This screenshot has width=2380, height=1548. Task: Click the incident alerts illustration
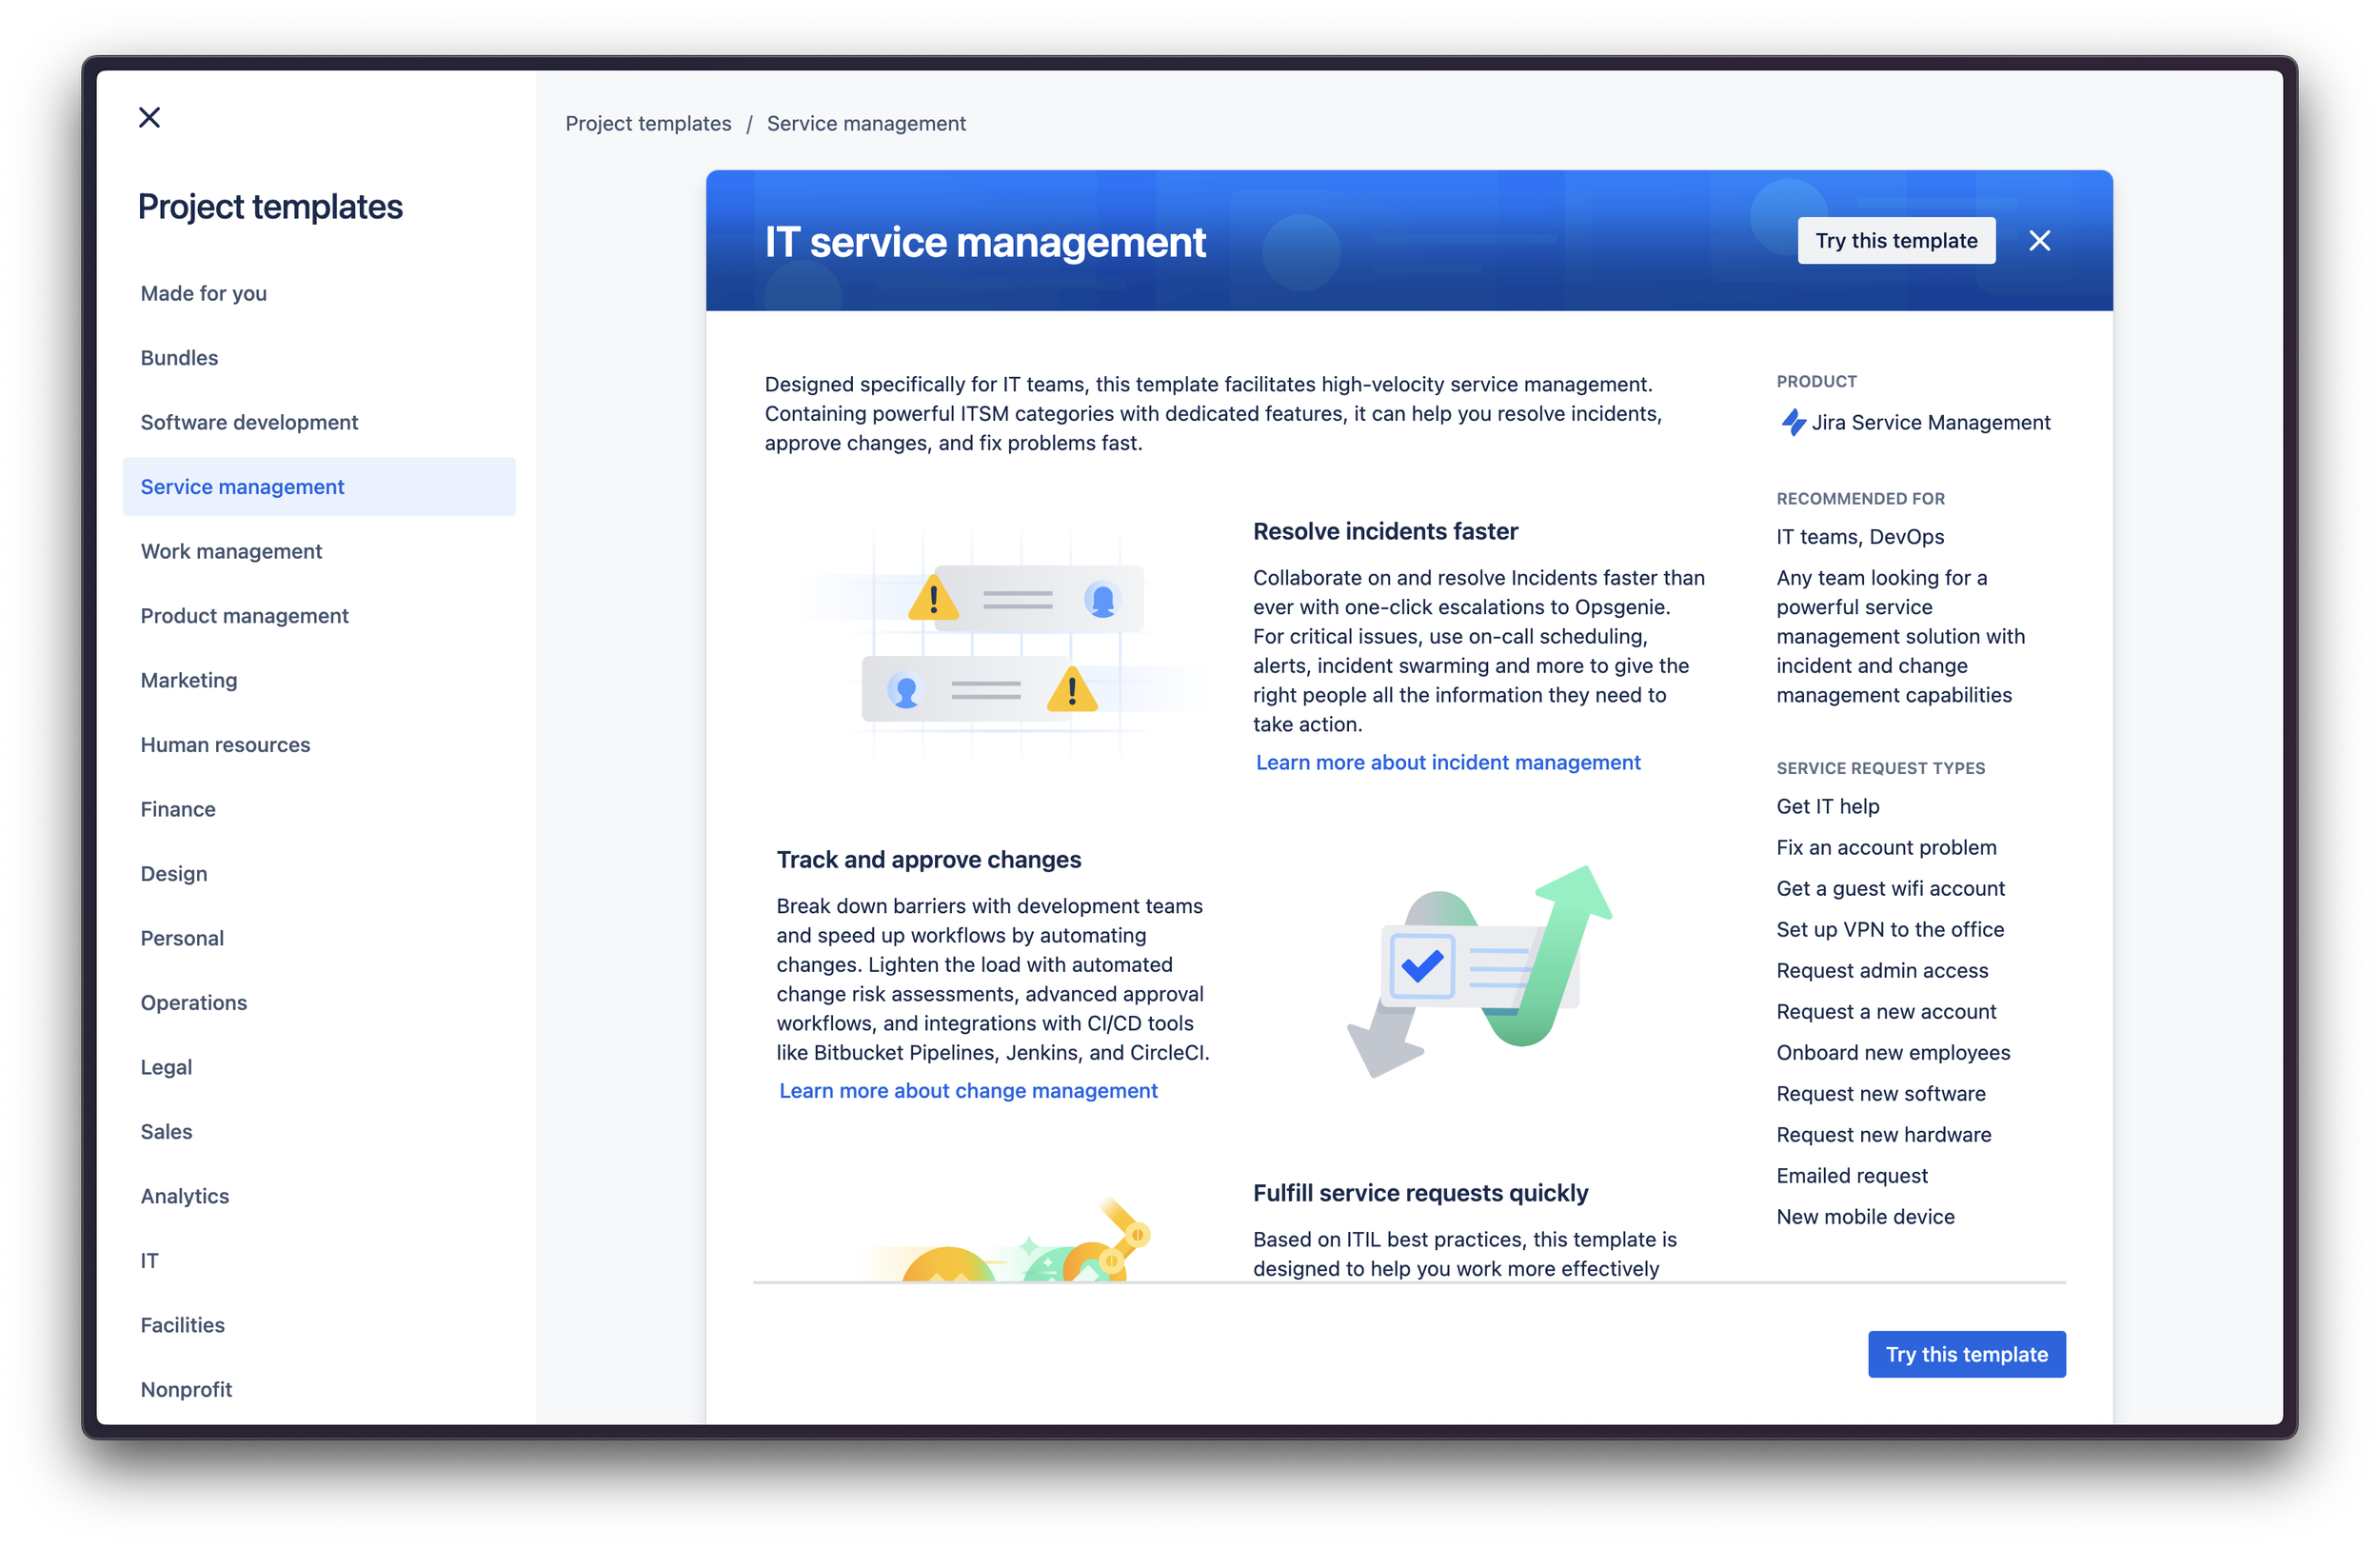[1002, 643]
